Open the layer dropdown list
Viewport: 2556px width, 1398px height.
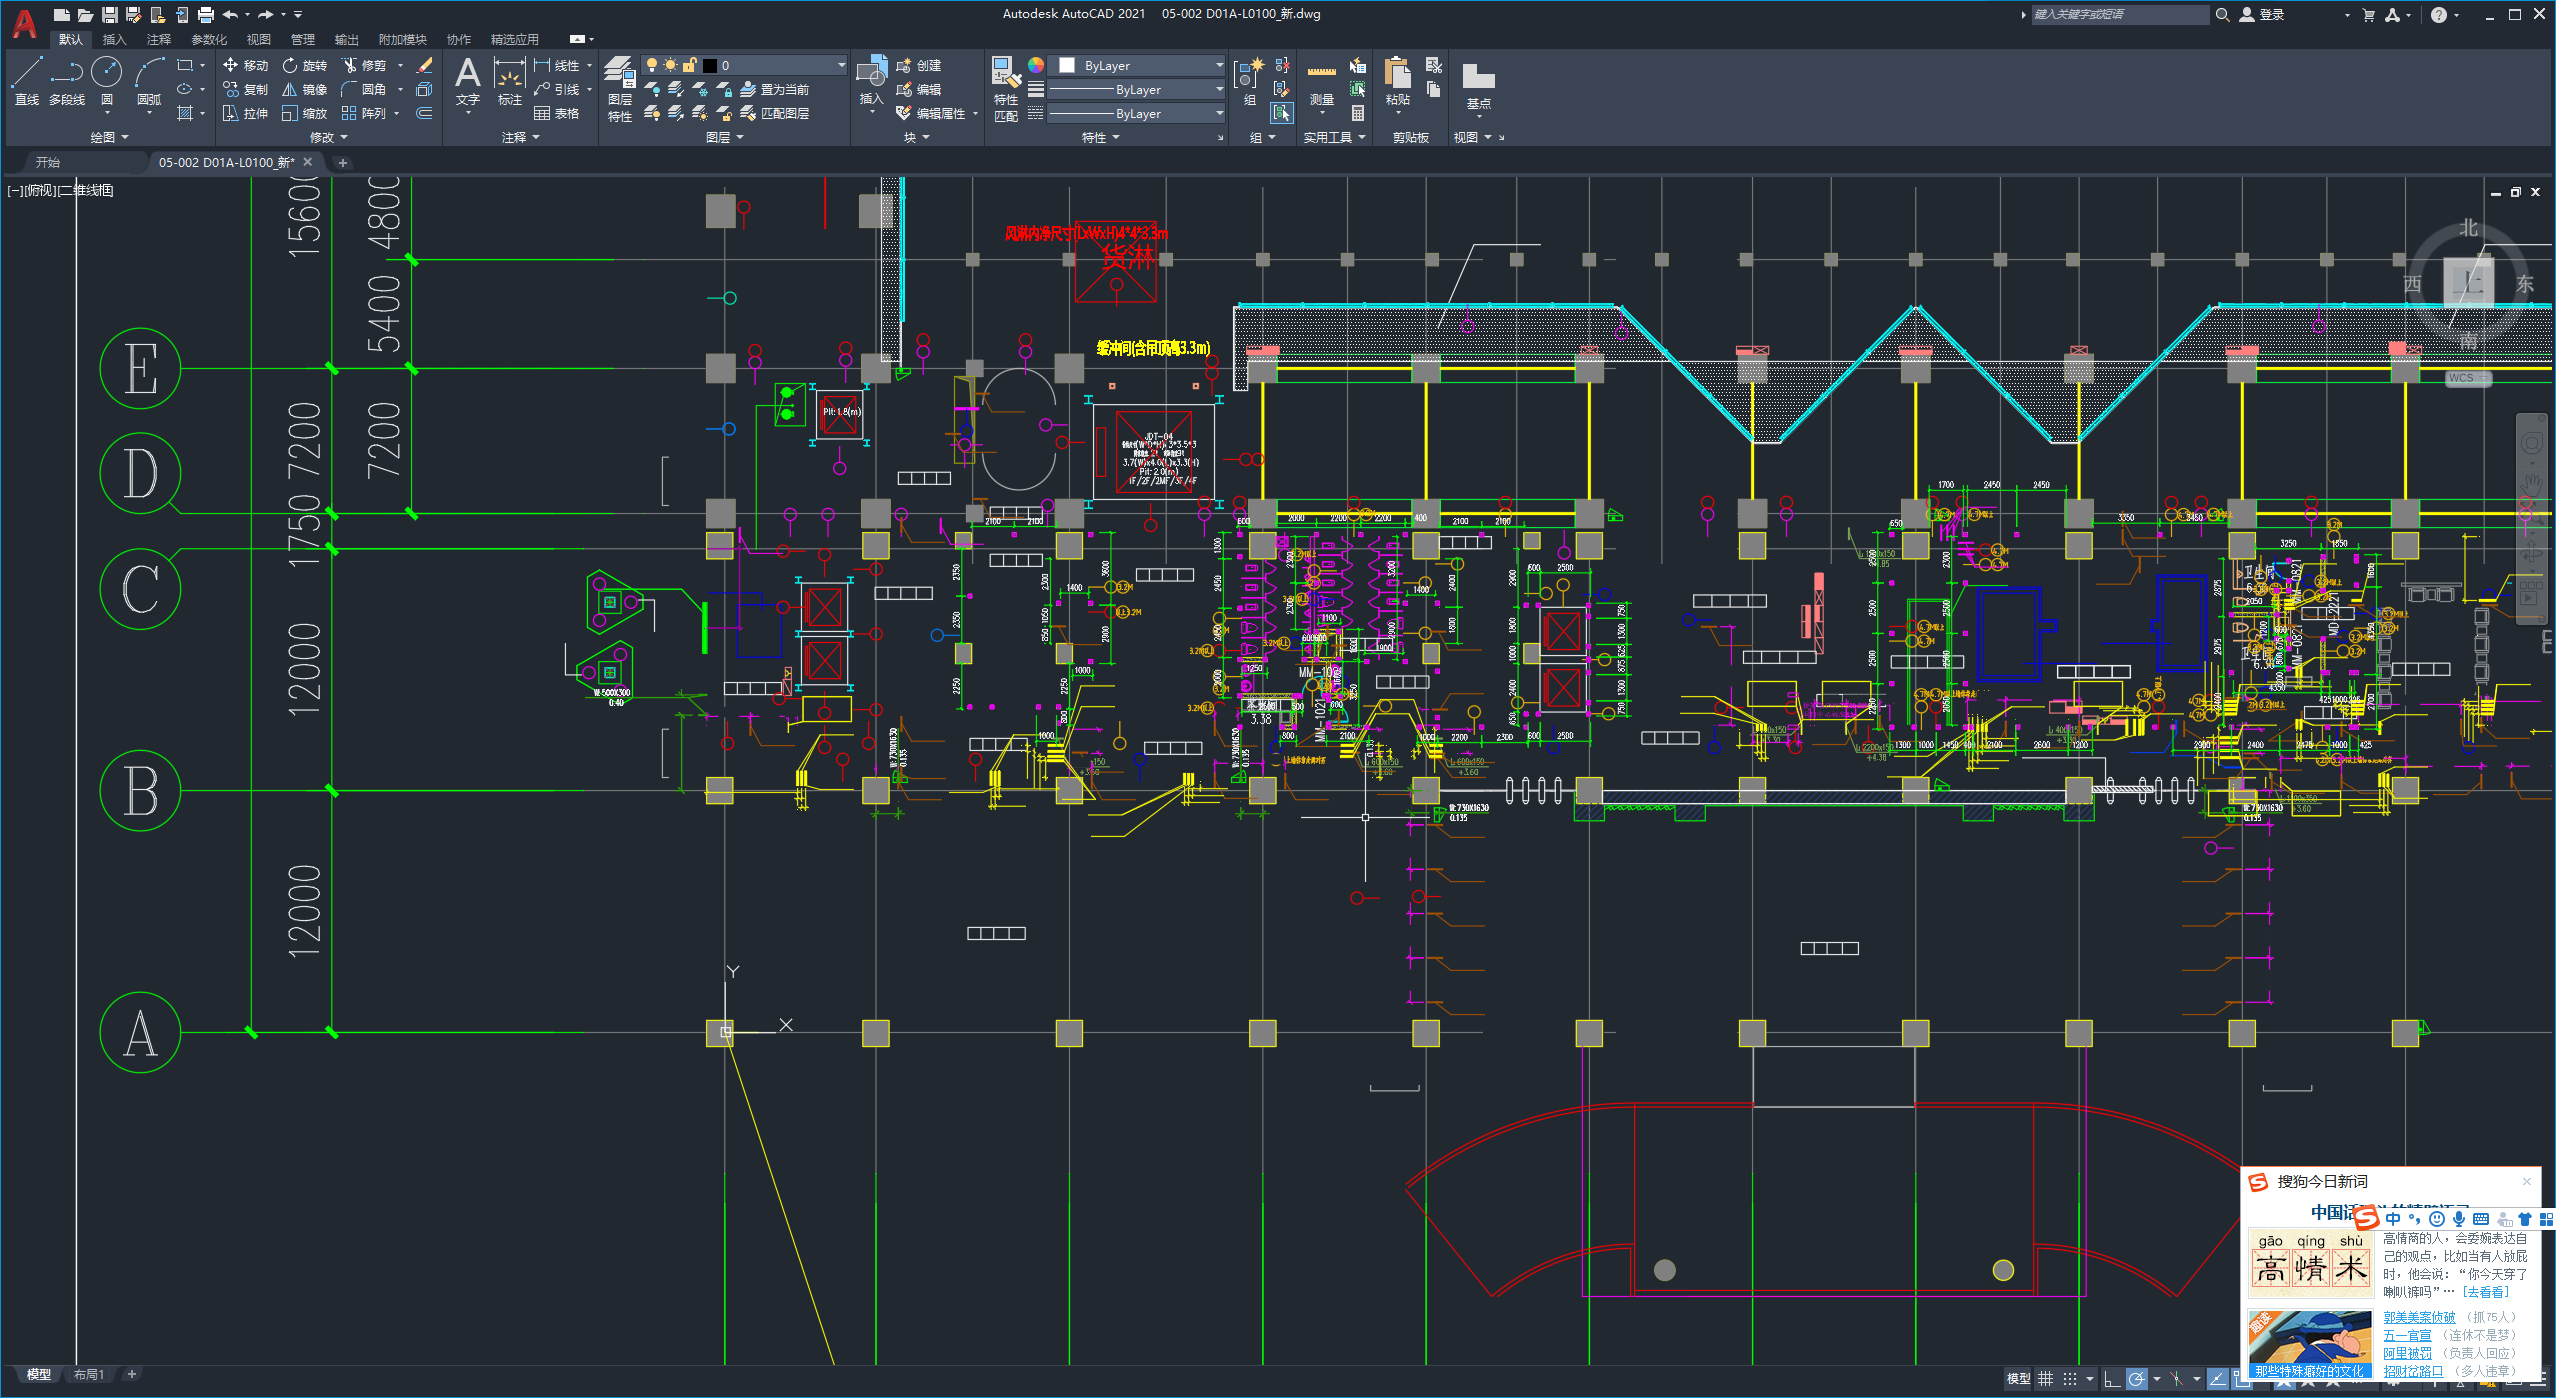point(841,65)
